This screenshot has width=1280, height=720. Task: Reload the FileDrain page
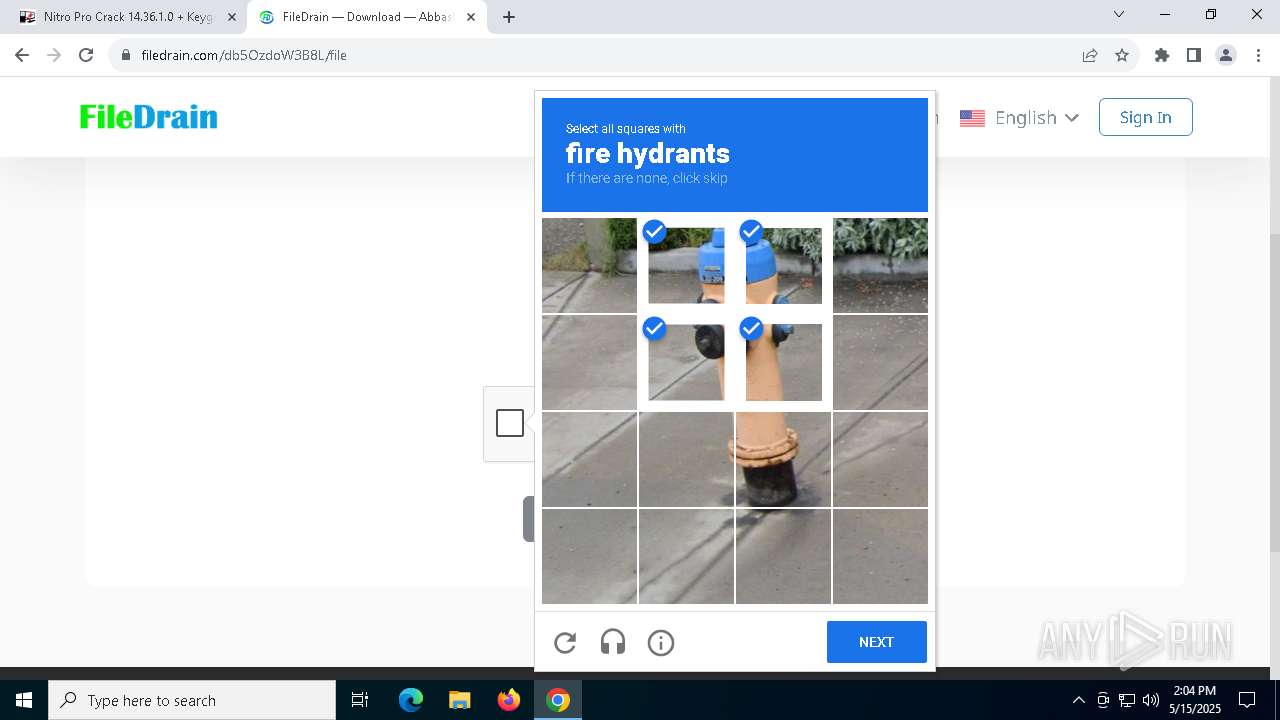click(x=86, y=55)
